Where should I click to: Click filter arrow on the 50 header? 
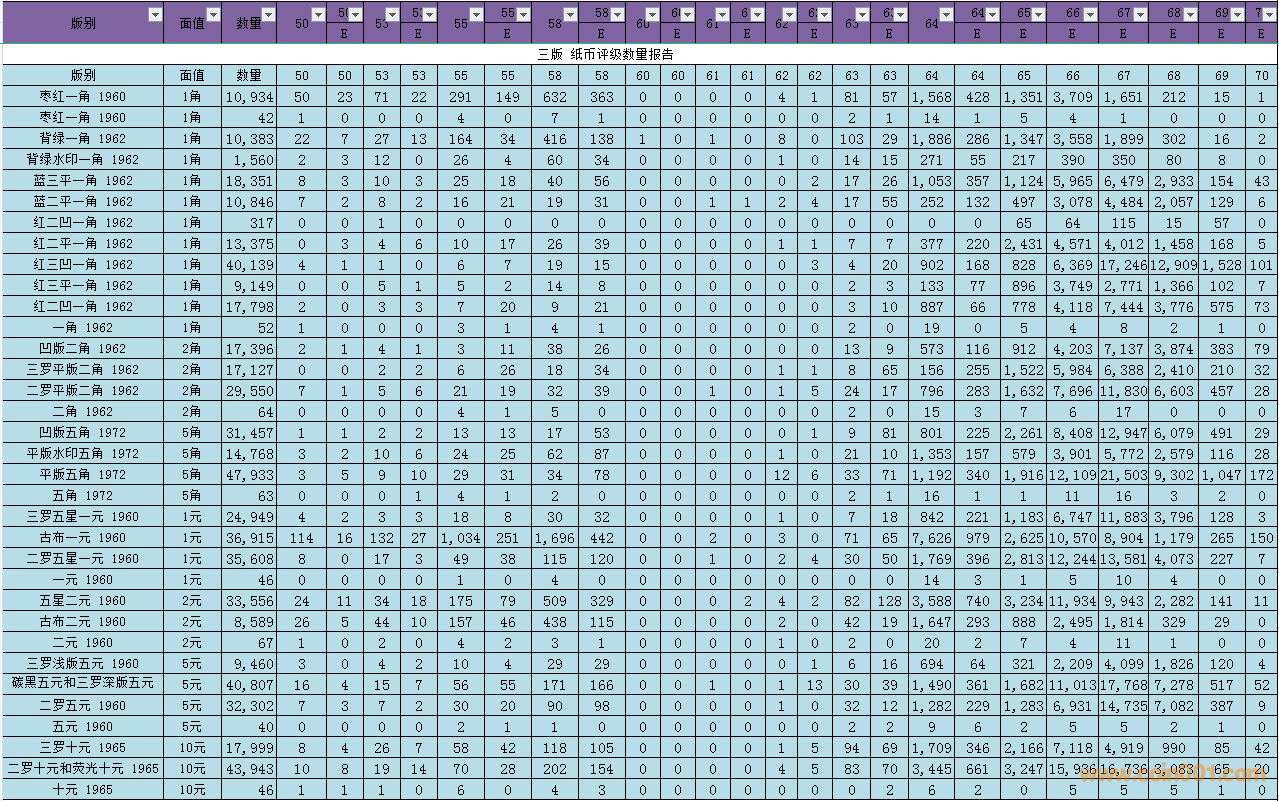pyautogui.click(x=318, y=14)
